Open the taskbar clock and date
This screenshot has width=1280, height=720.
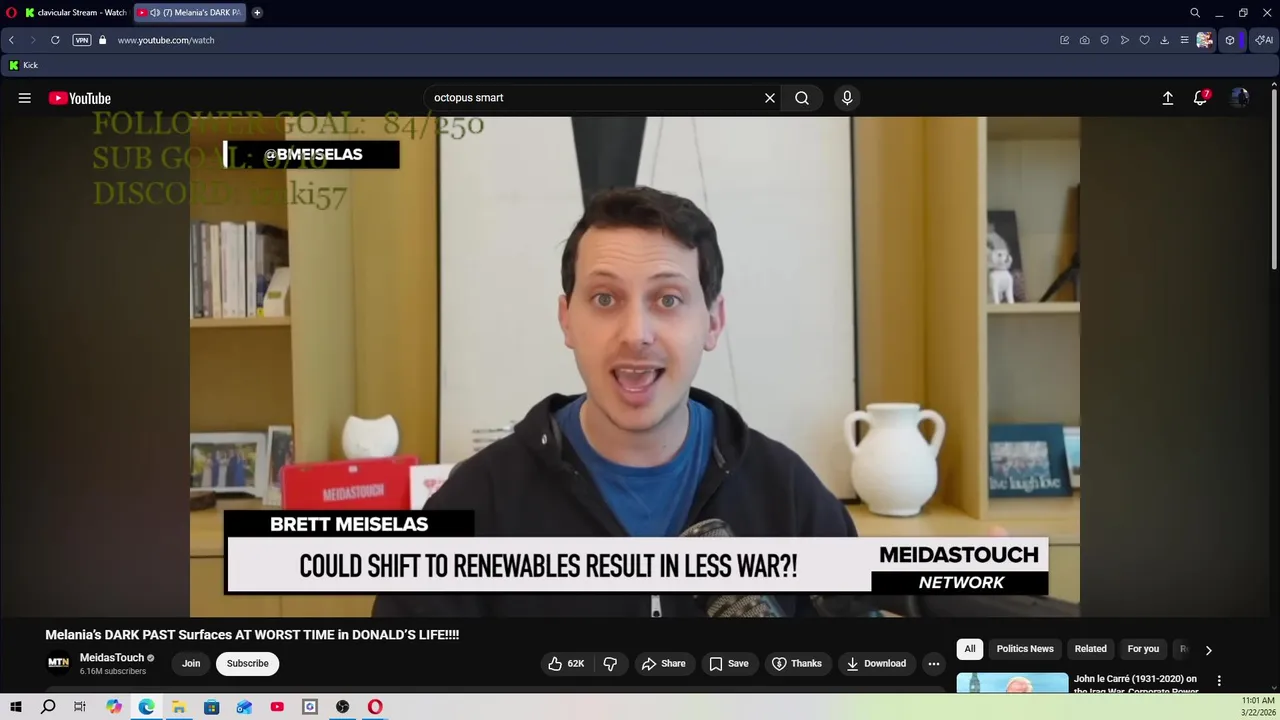(1257, 707)
